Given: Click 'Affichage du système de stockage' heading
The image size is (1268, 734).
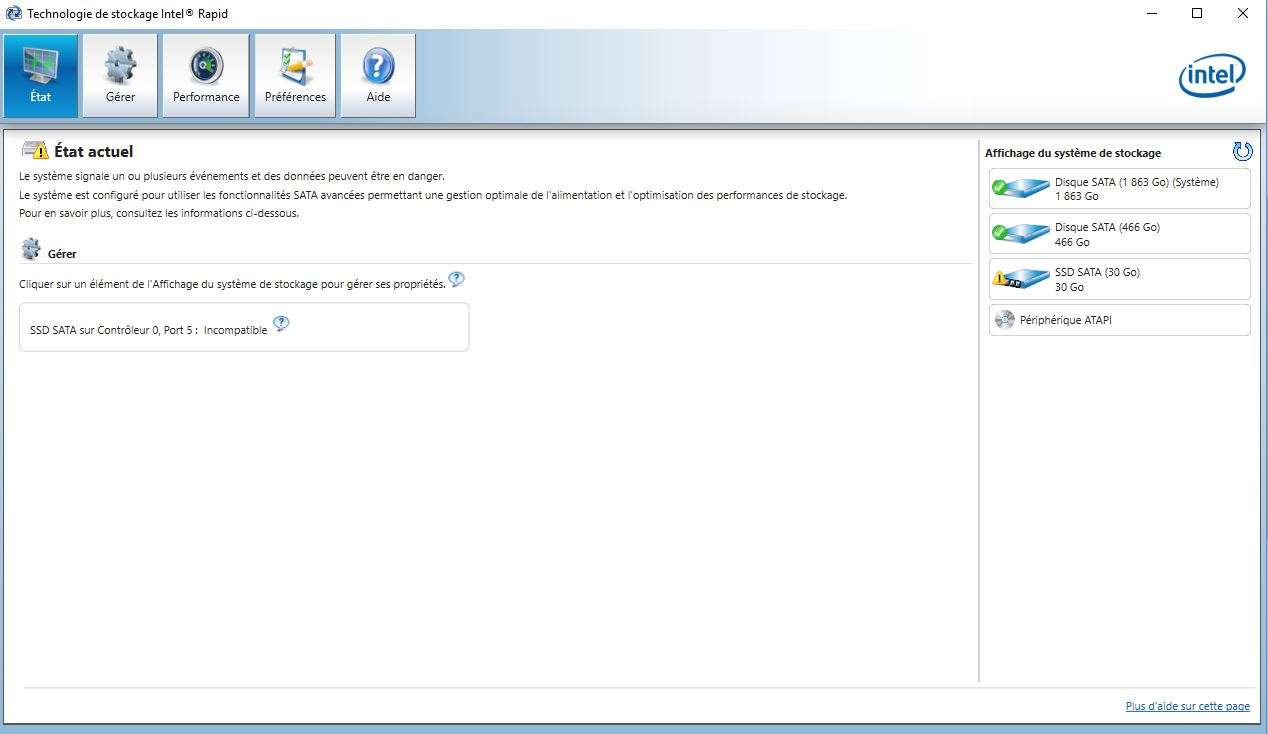Looking at the screenshot, I should (1073, 153).
